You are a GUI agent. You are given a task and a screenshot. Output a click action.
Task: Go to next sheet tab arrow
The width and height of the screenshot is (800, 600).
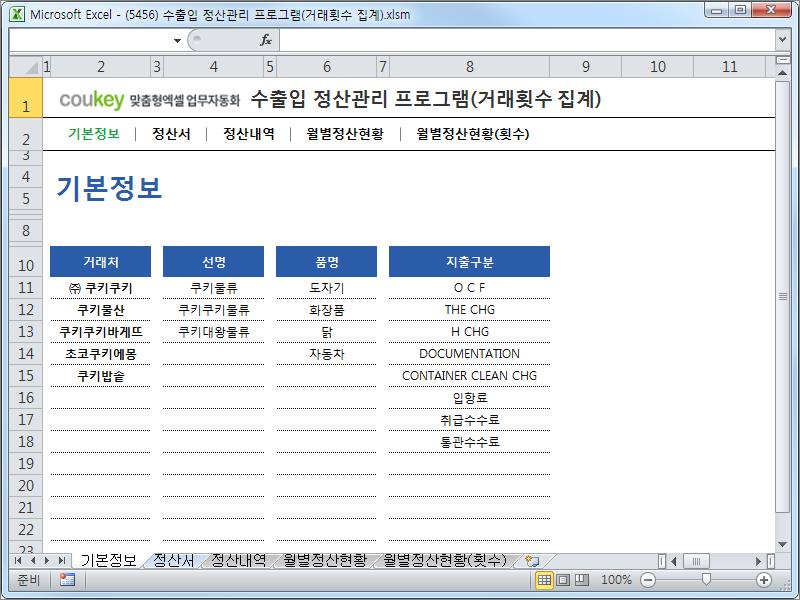[47, 561]
